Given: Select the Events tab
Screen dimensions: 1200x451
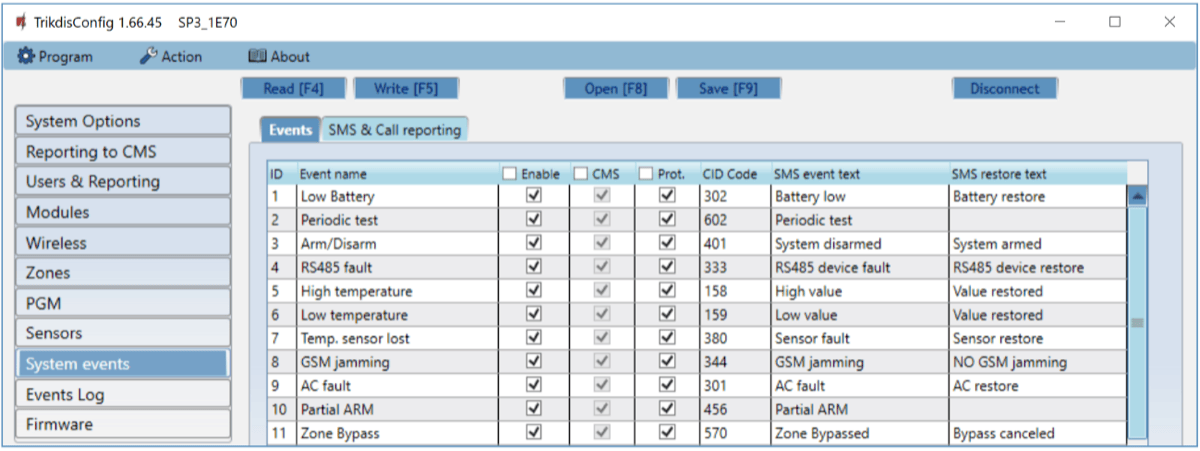Looking at the screenshot, I should pyautogui.click(x=290, y=130).
